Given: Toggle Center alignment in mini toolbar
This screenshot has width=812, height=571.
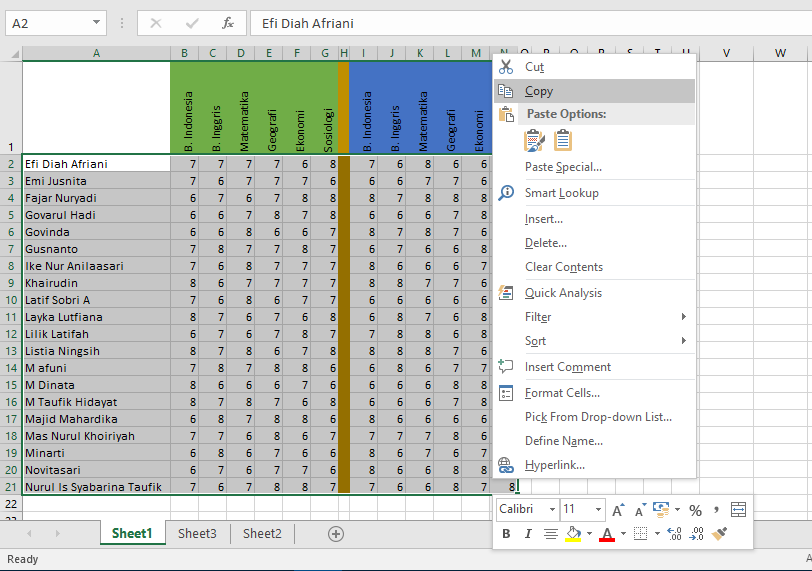Looking at the screenshot, I should (550, 534).
